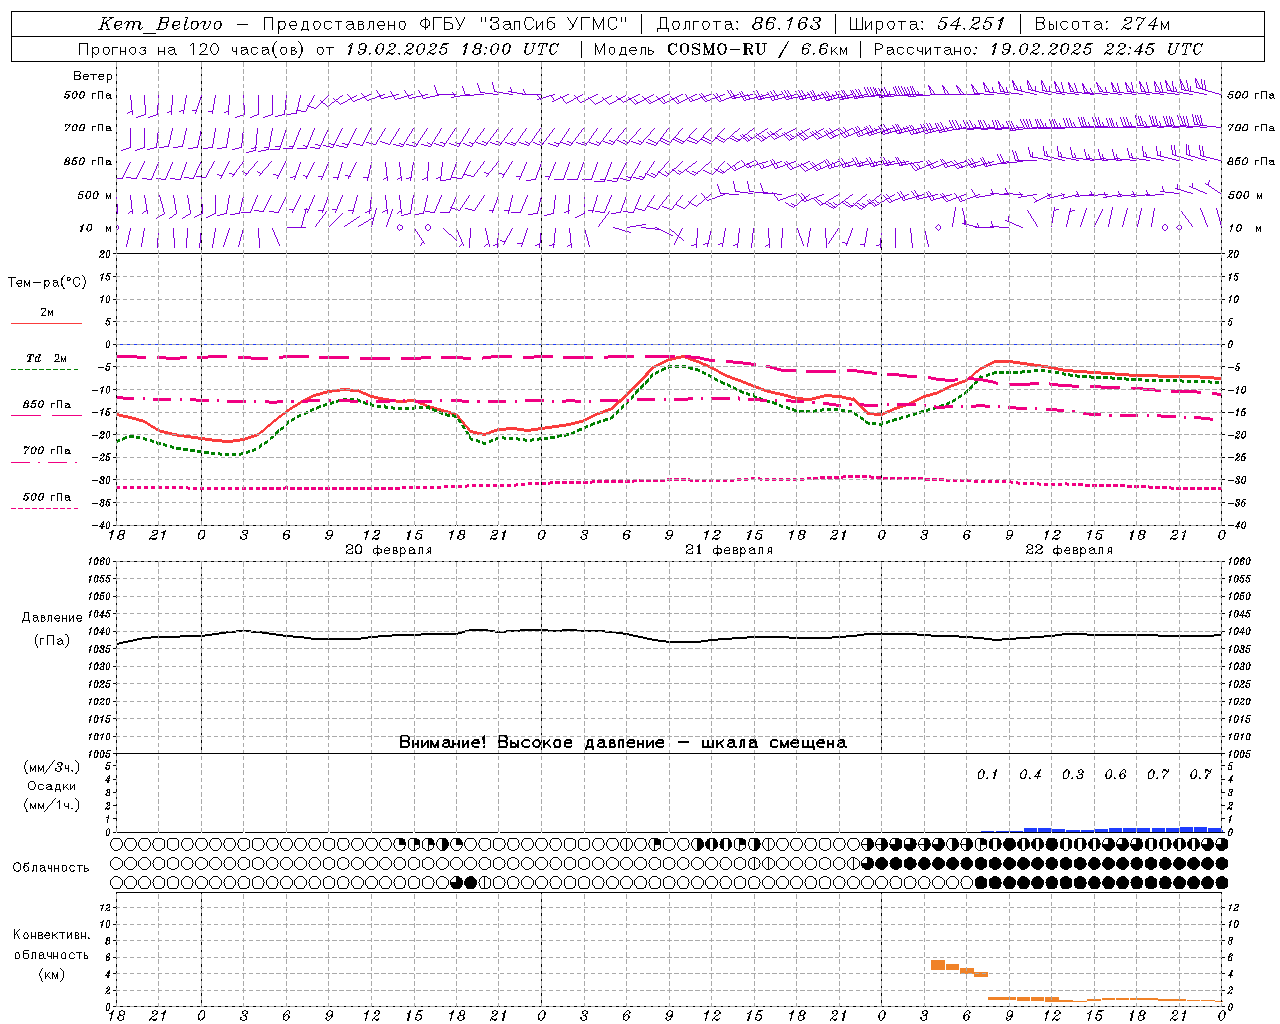Click the 850 гПа temperature legend entry
This screenshot has width=1280, height=1024.
47,405
